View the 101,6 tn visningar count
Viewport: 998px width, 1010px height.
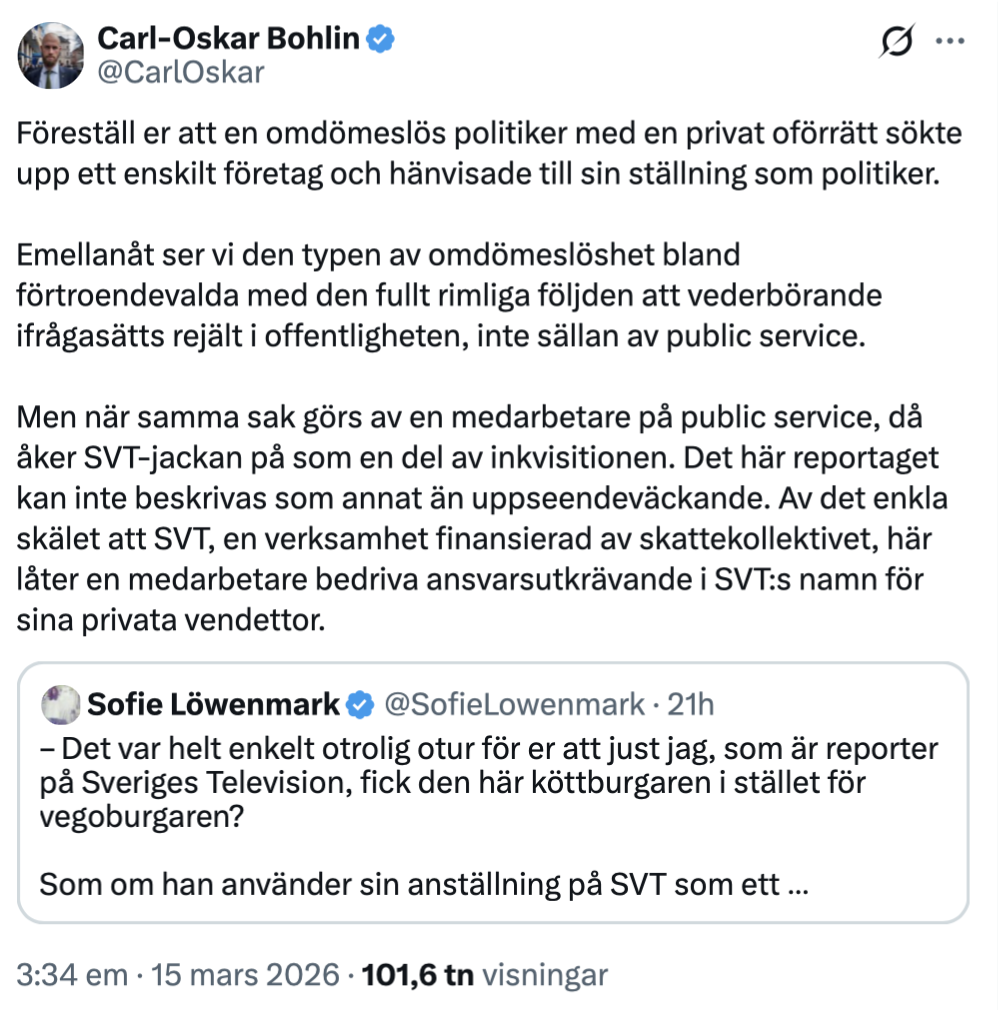point(484,975)
